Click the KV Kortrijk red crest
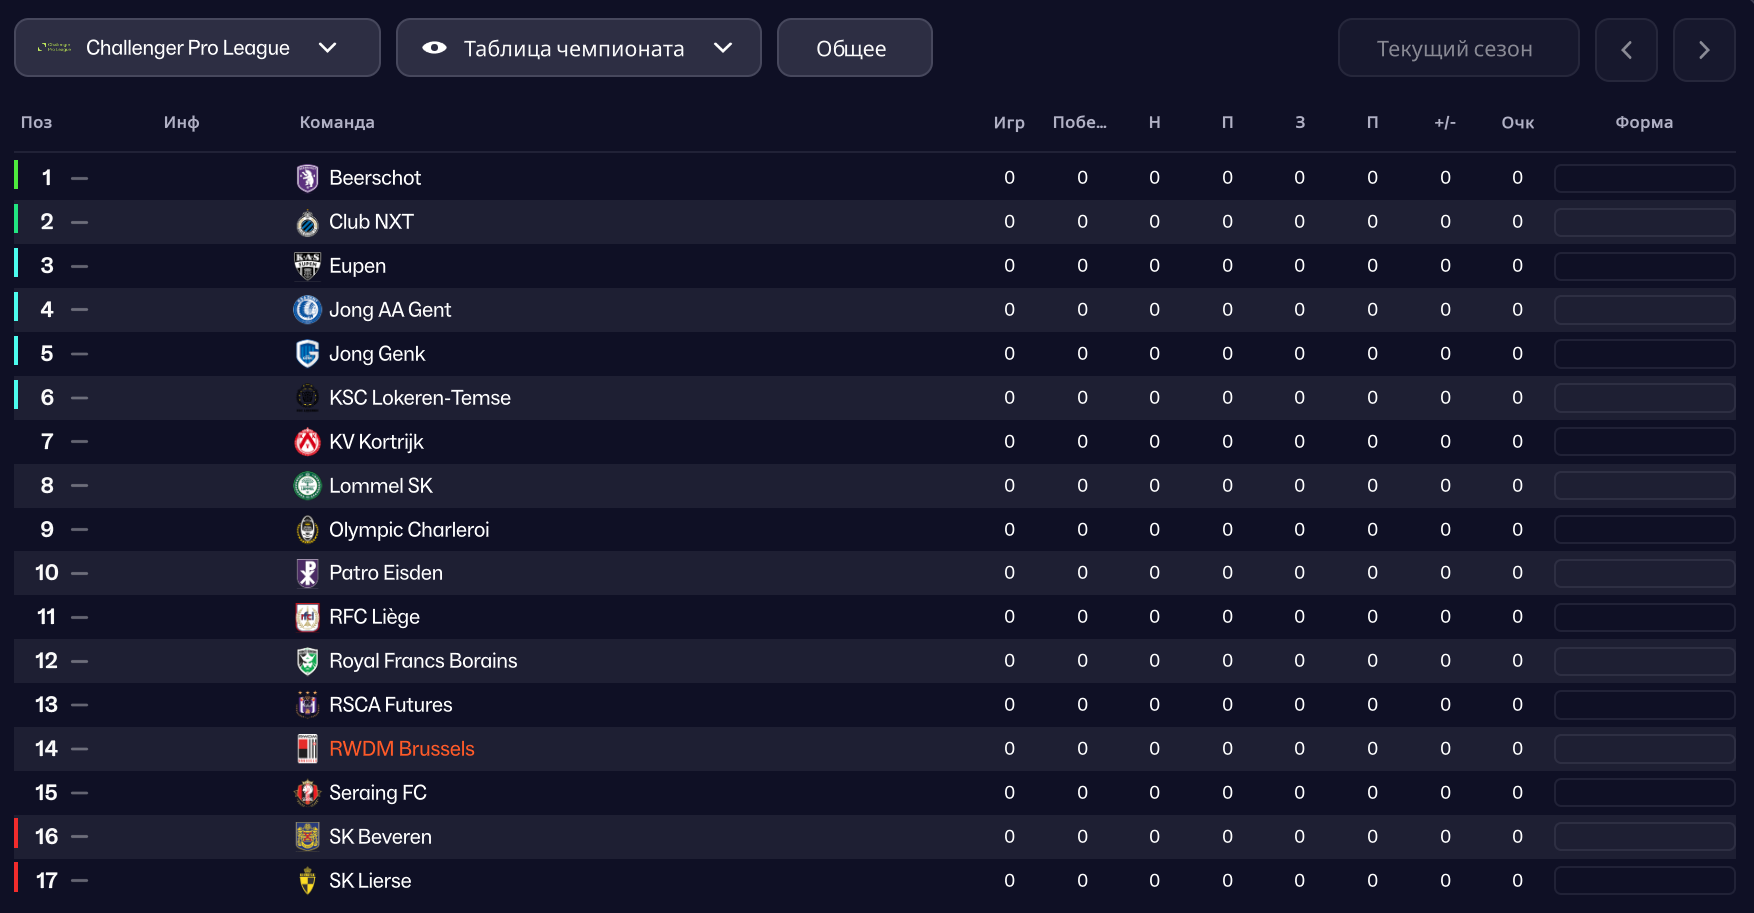Viewport: 1754px width, 913px height. click(x=307, y=442)
